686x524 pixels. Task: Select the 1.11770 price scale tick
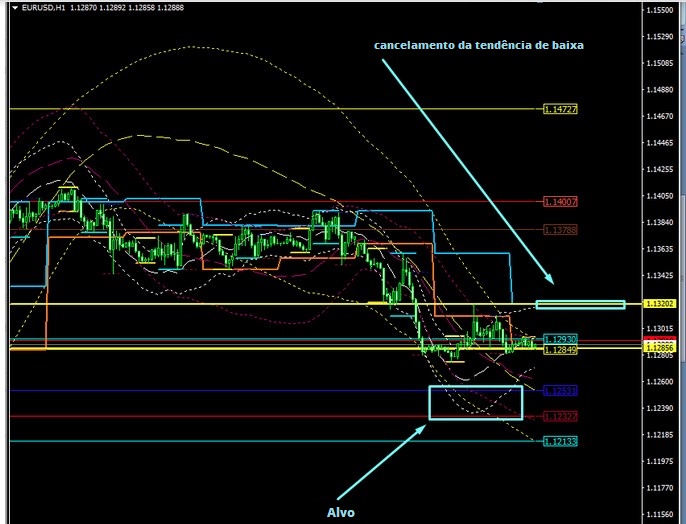[x=660, y=488]
